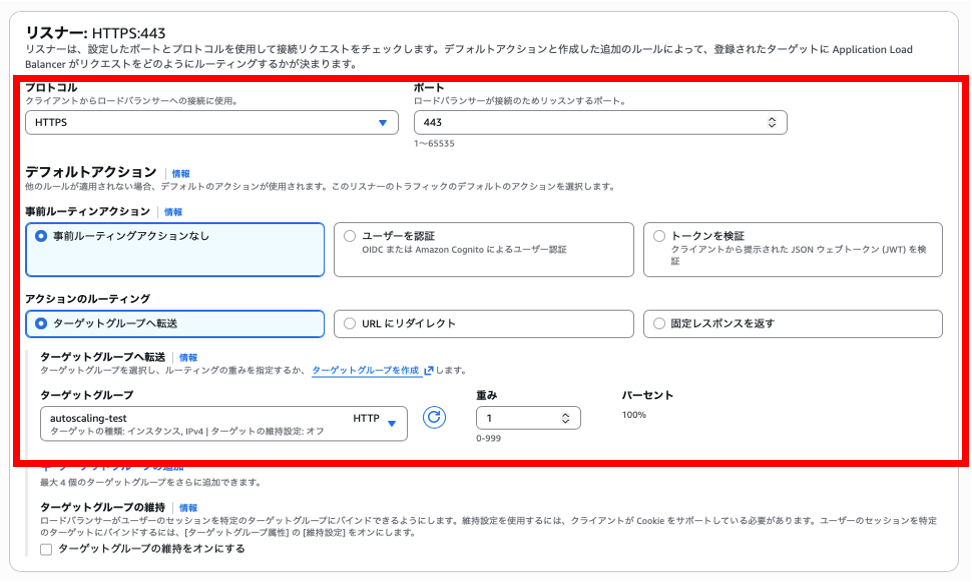This screenshot has width=972, height=582.
Task: Click the 1〜65535 port range hint
Action: click(x=434, y=143)
